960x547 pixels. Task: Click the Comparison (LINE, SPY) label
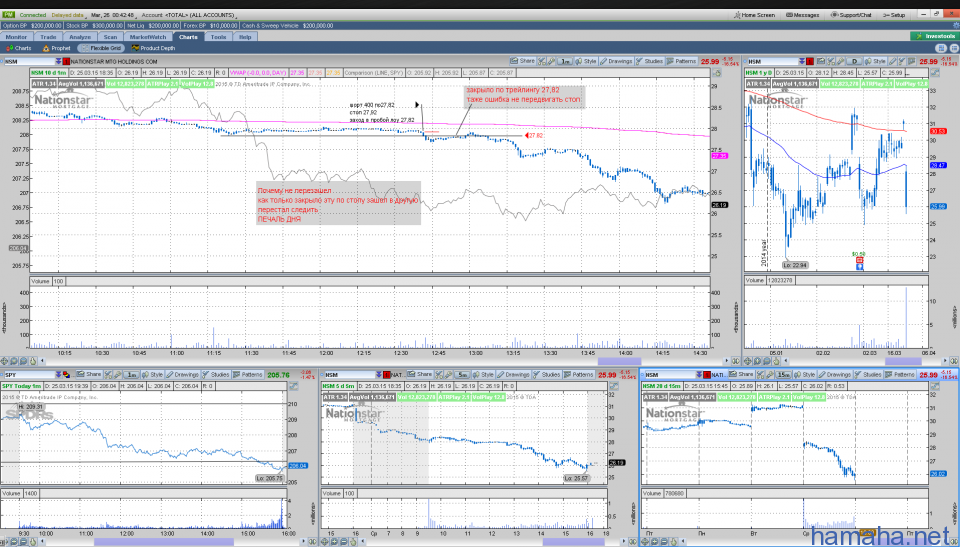[373, 73]
